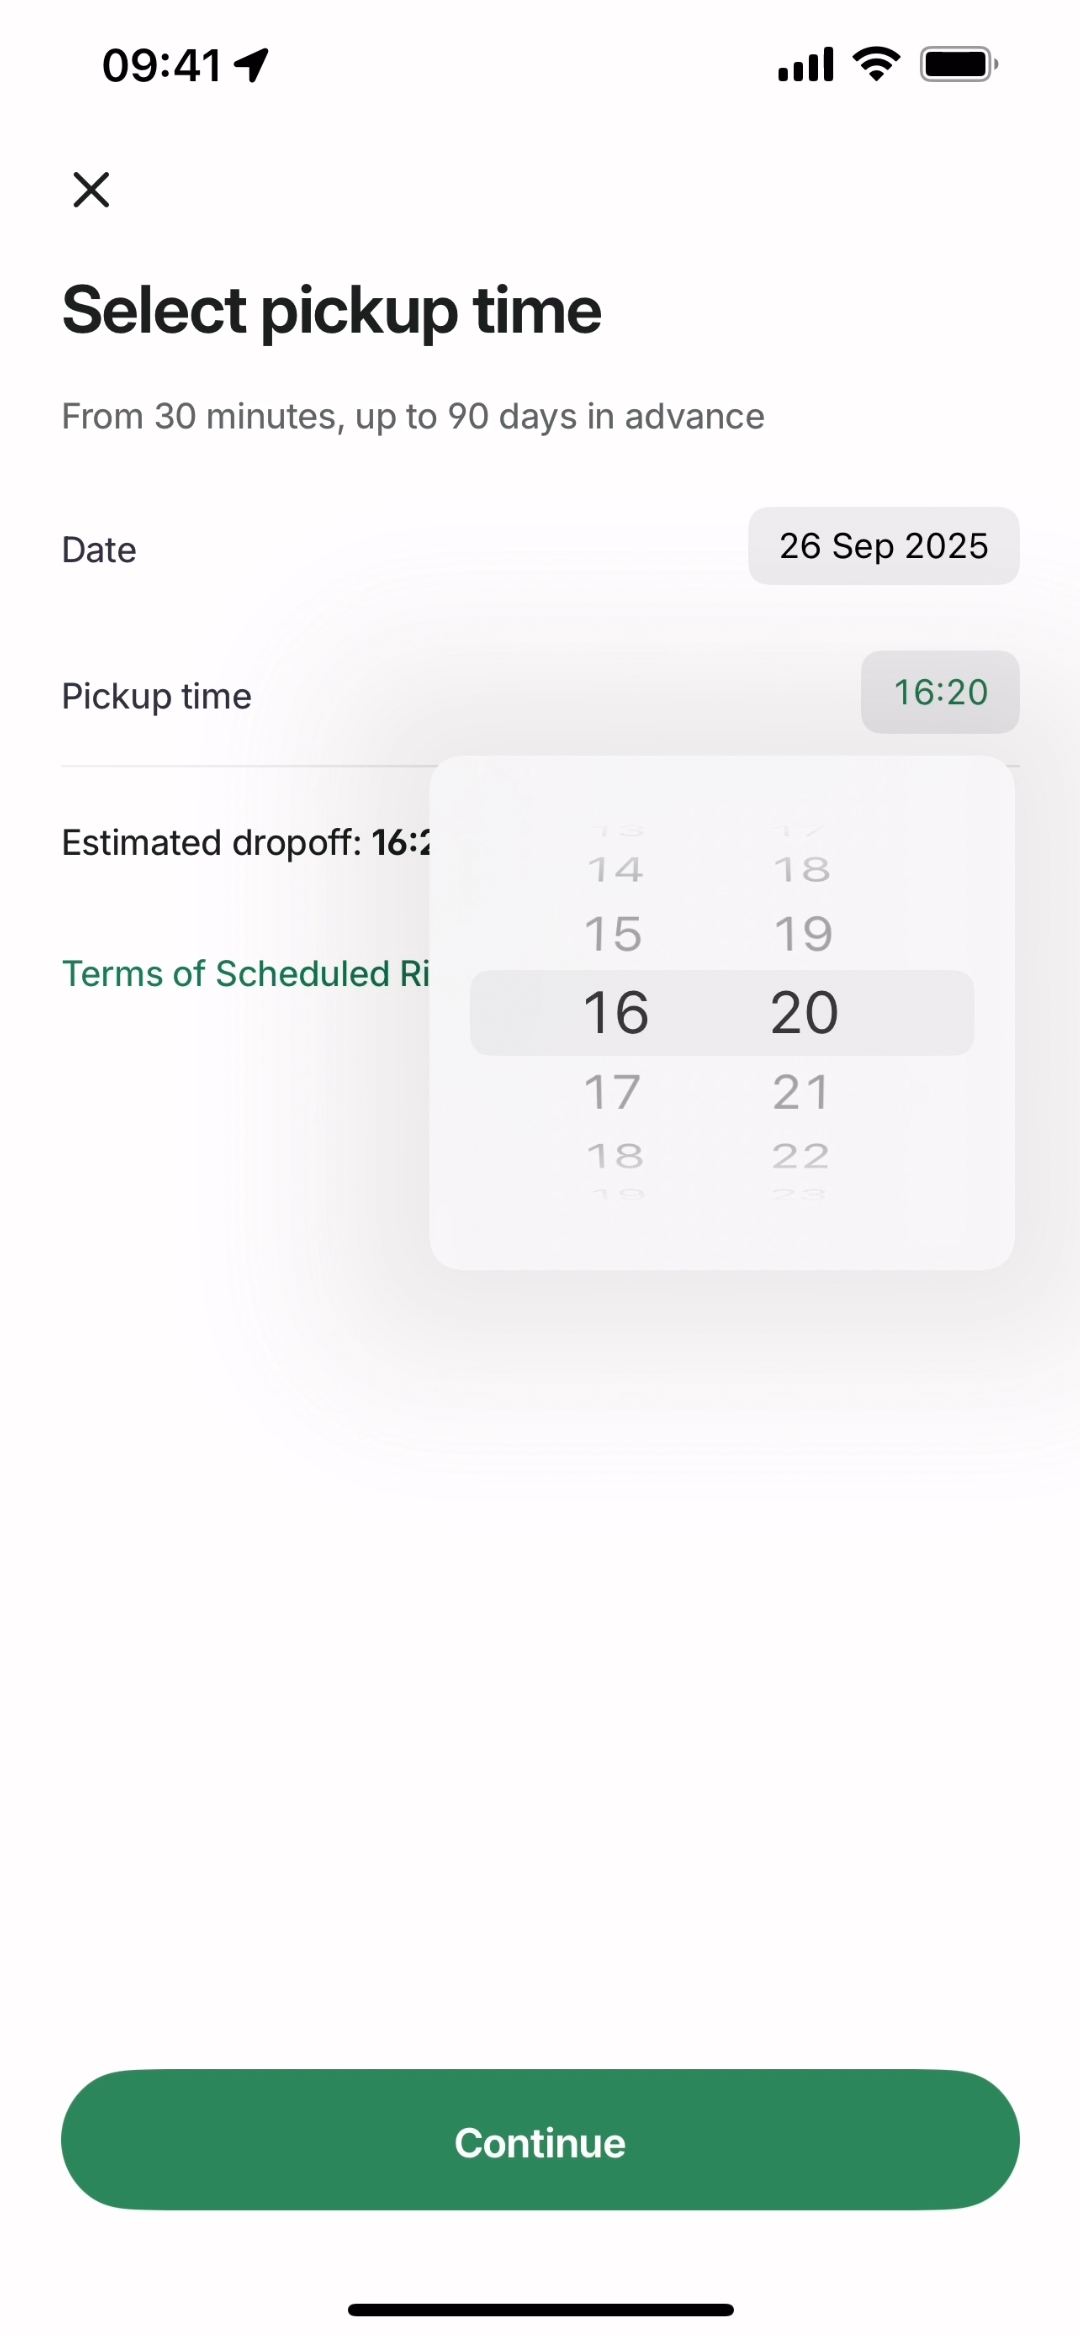Select minute 22 in the minute column
Screen dimensions: 1080x2336
(801, 1156)
